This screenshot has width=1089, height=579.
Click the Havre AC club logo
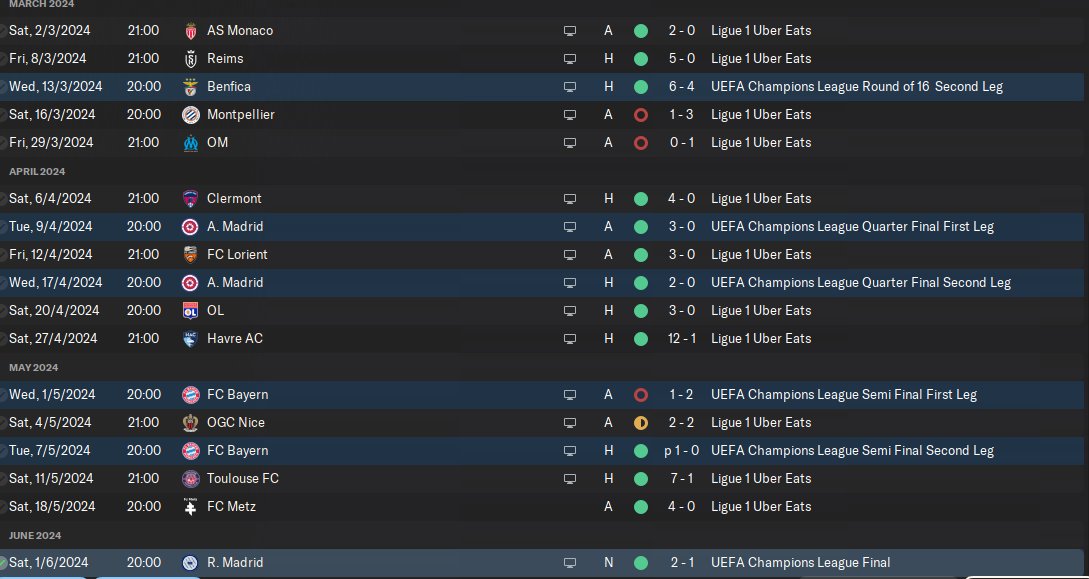tap(191, 339)
